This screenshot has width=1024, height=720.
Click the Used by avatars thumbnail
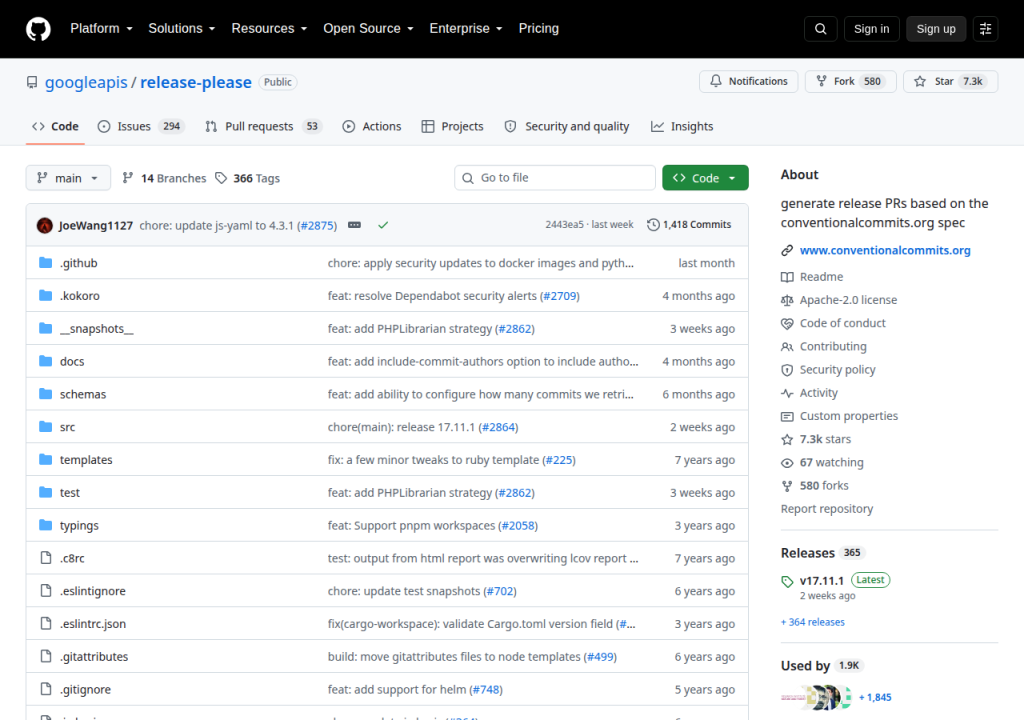[x=816, y=697]
